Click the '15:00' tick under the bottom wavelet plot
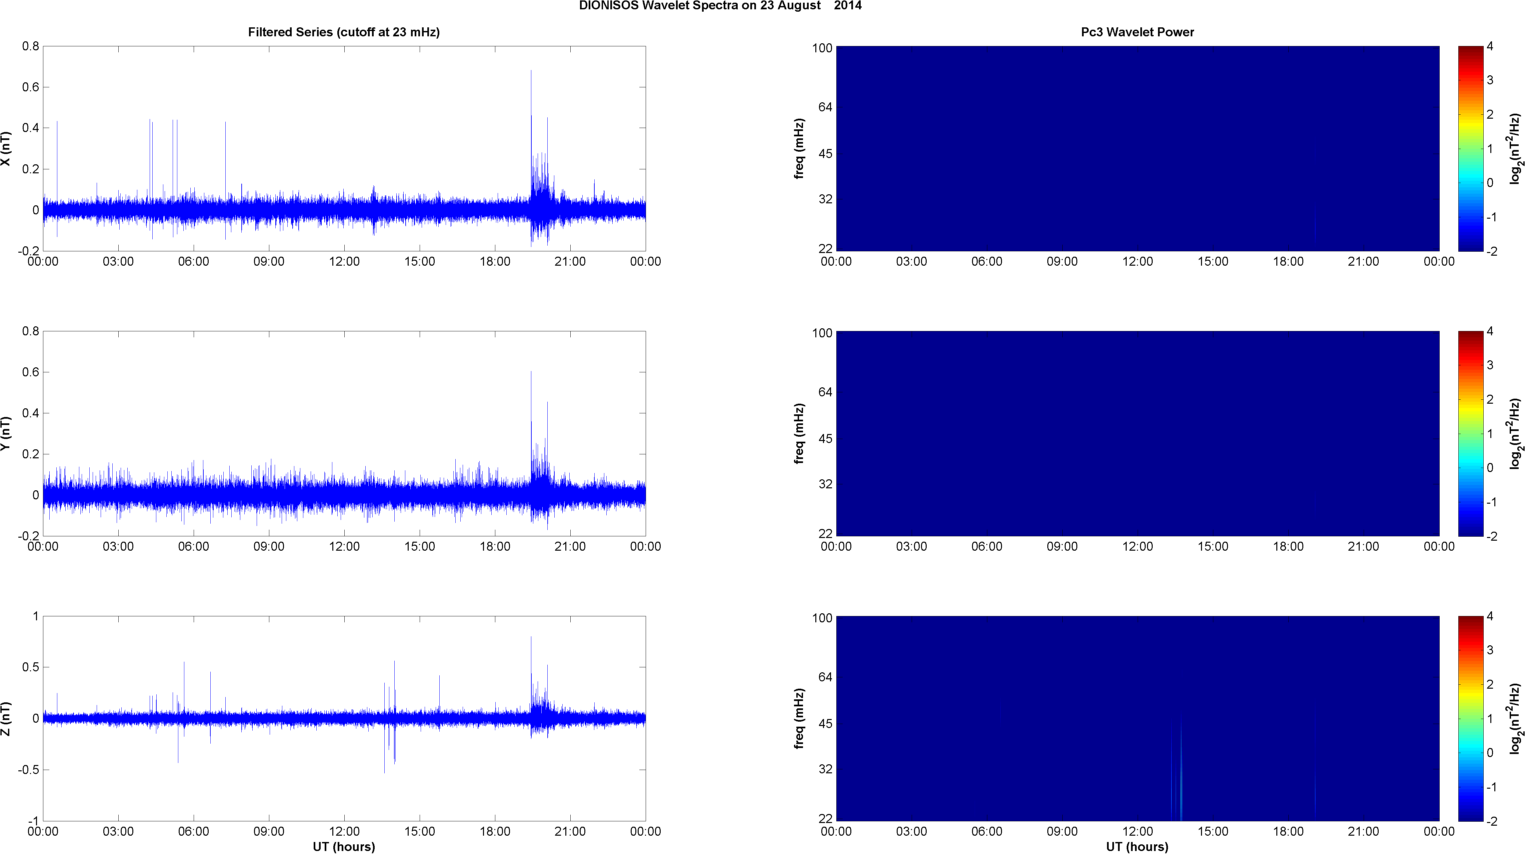The width and height of the screenshot is (1525, 854). point(1213,832)
